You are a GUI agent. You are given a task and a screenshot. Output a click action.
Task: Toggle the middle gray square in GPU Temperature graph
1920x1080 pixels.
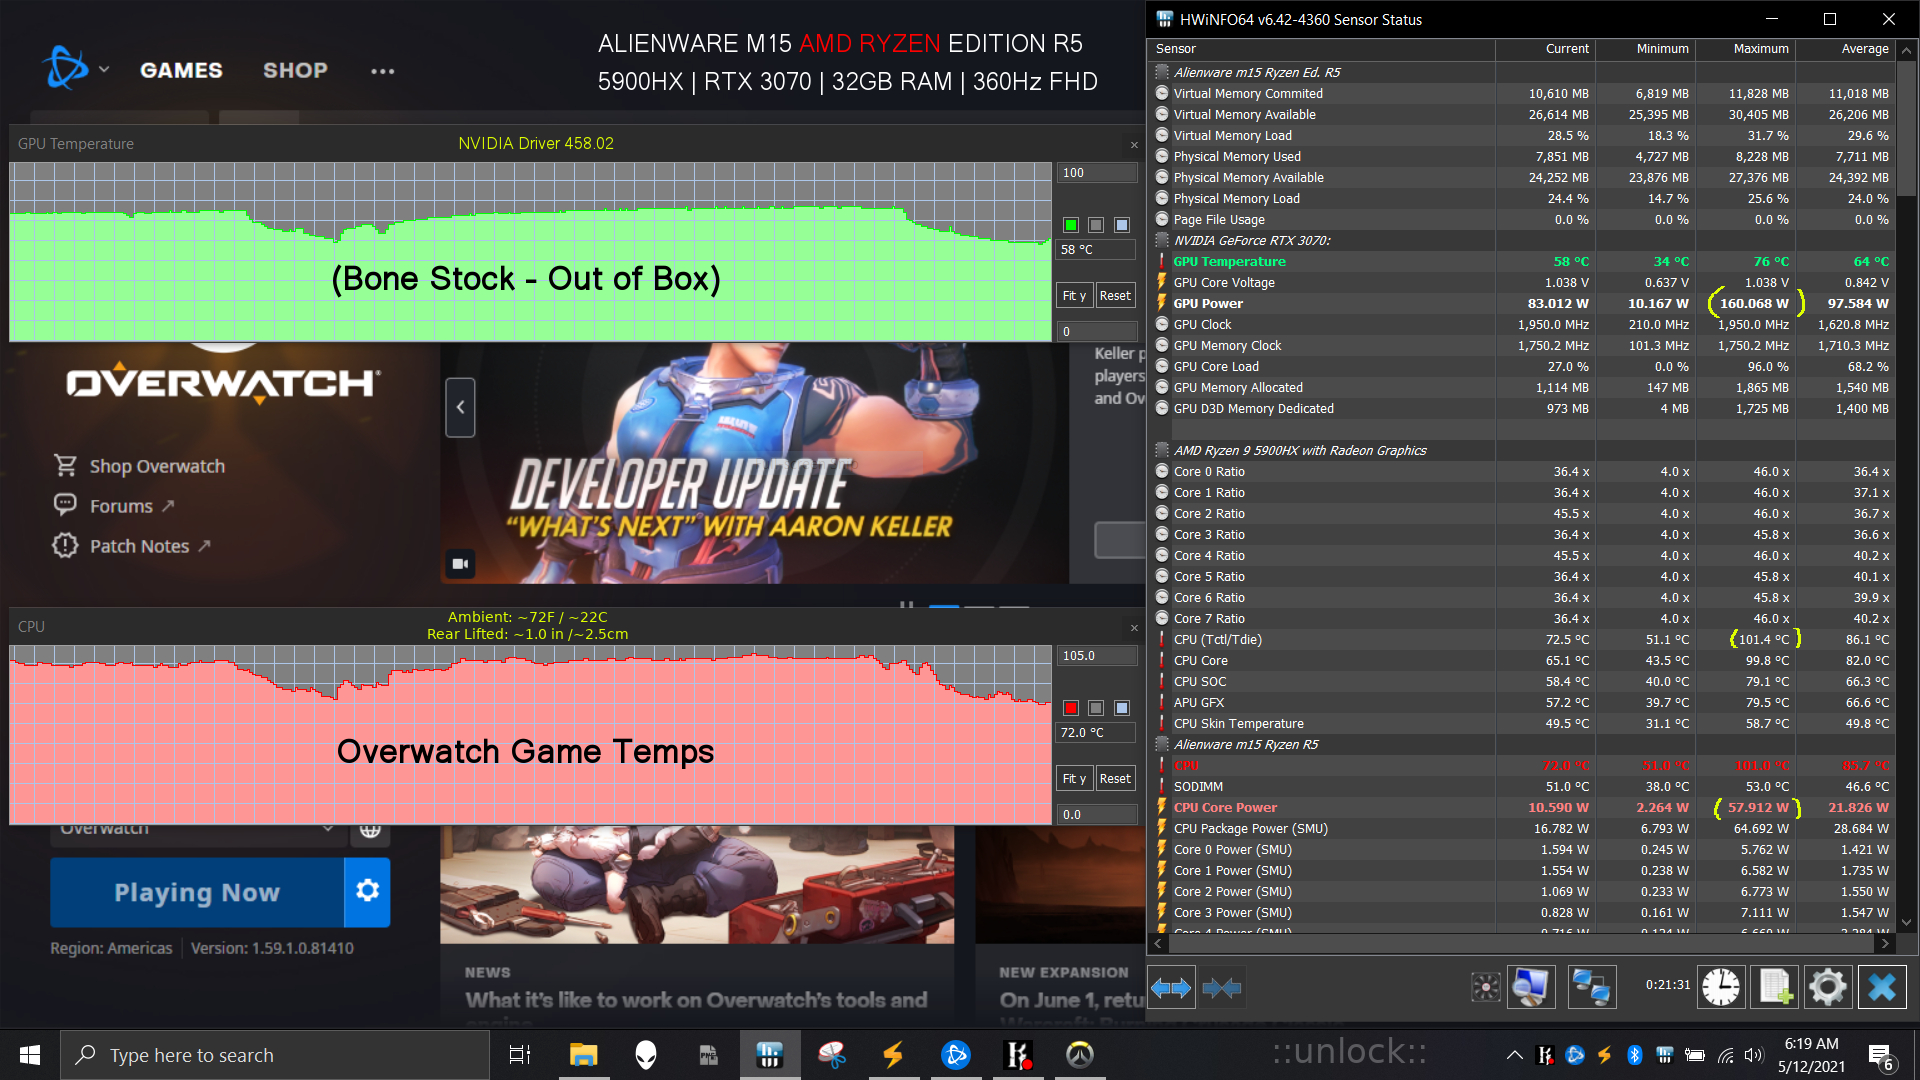pos(1096,225)
